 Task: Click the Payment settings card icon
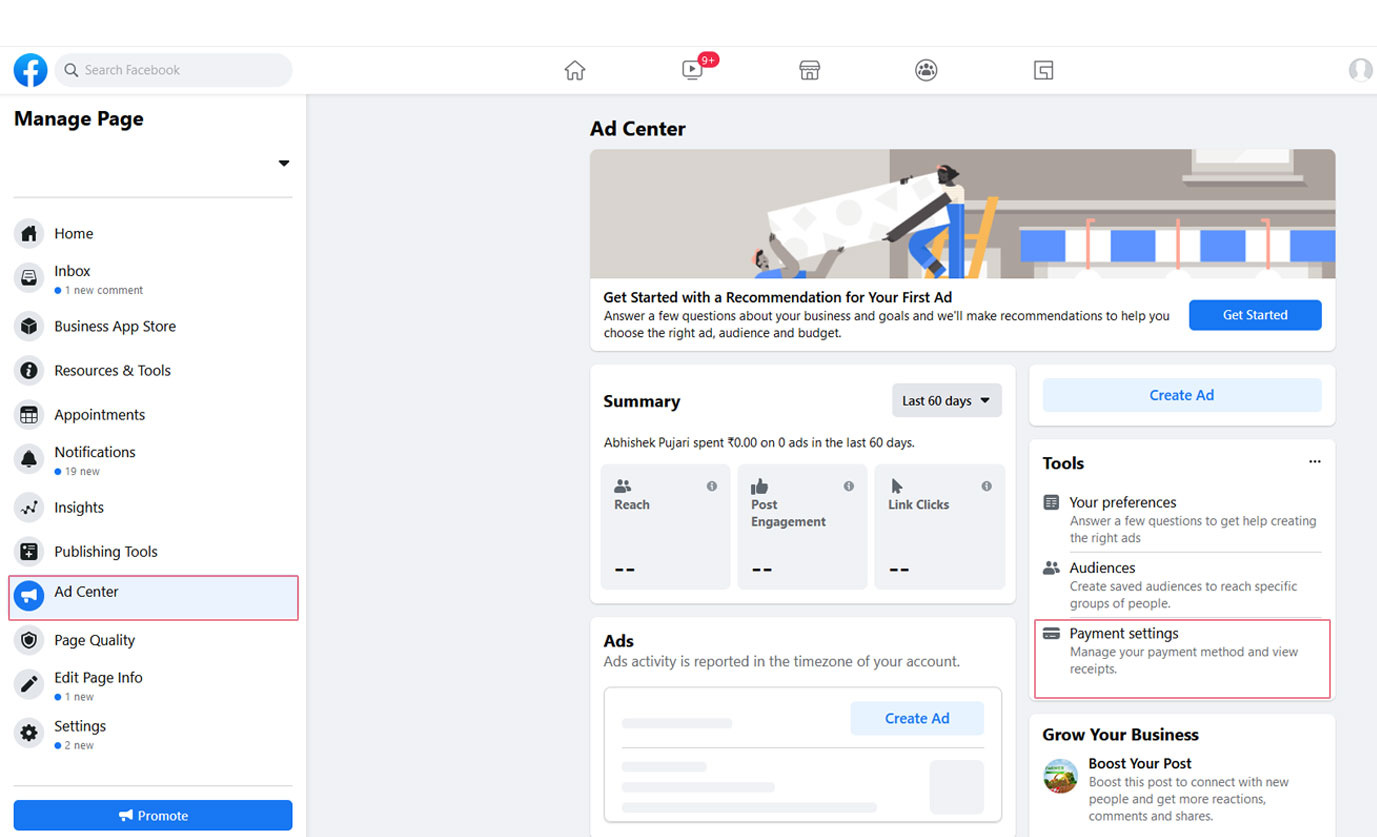point(1051,633)
